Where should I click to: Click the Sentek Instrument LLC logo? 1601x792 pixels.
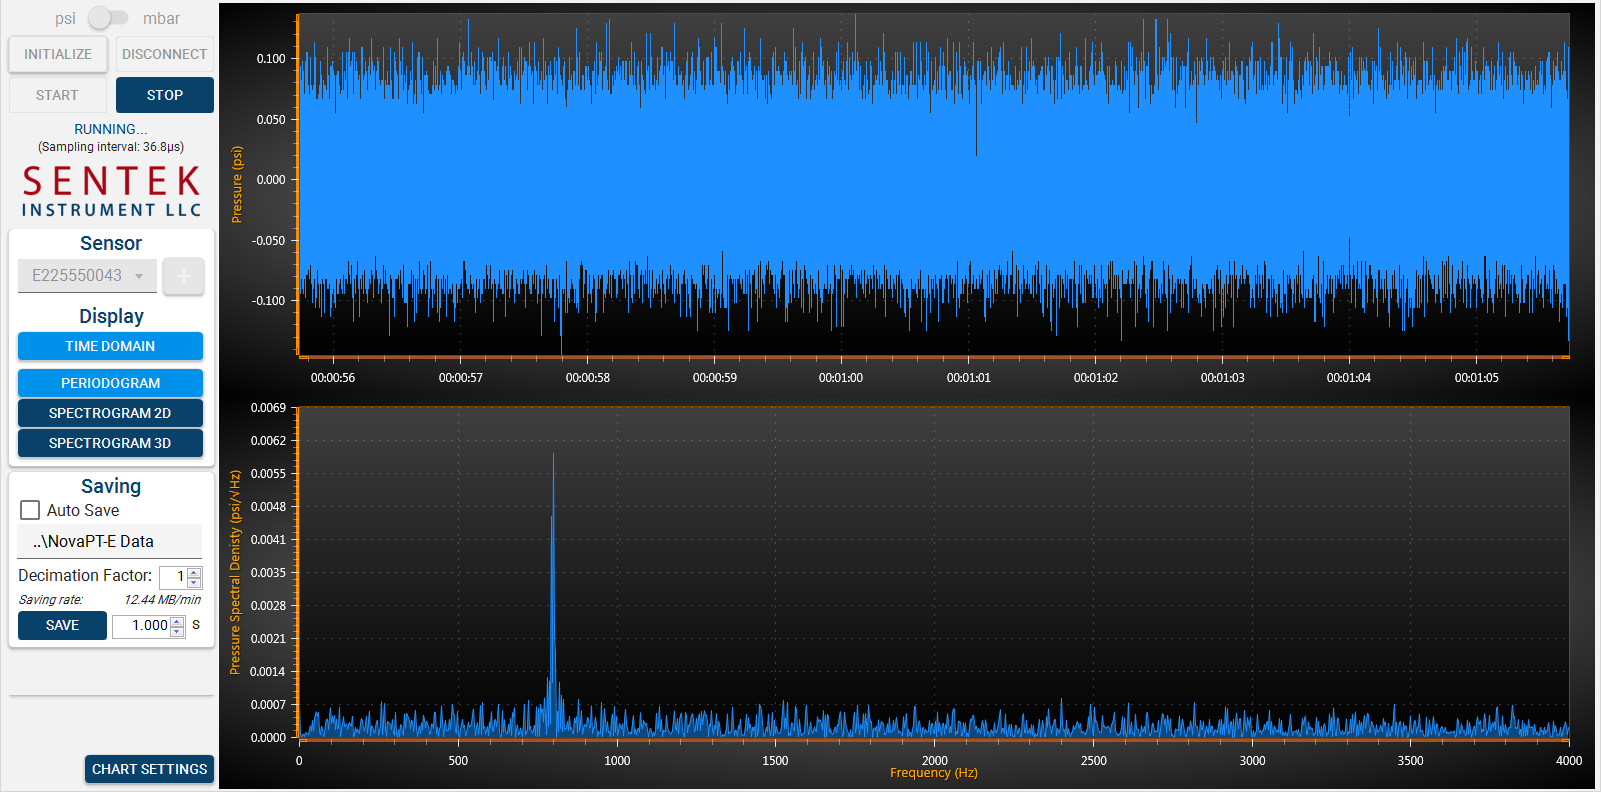pos(111,191)
